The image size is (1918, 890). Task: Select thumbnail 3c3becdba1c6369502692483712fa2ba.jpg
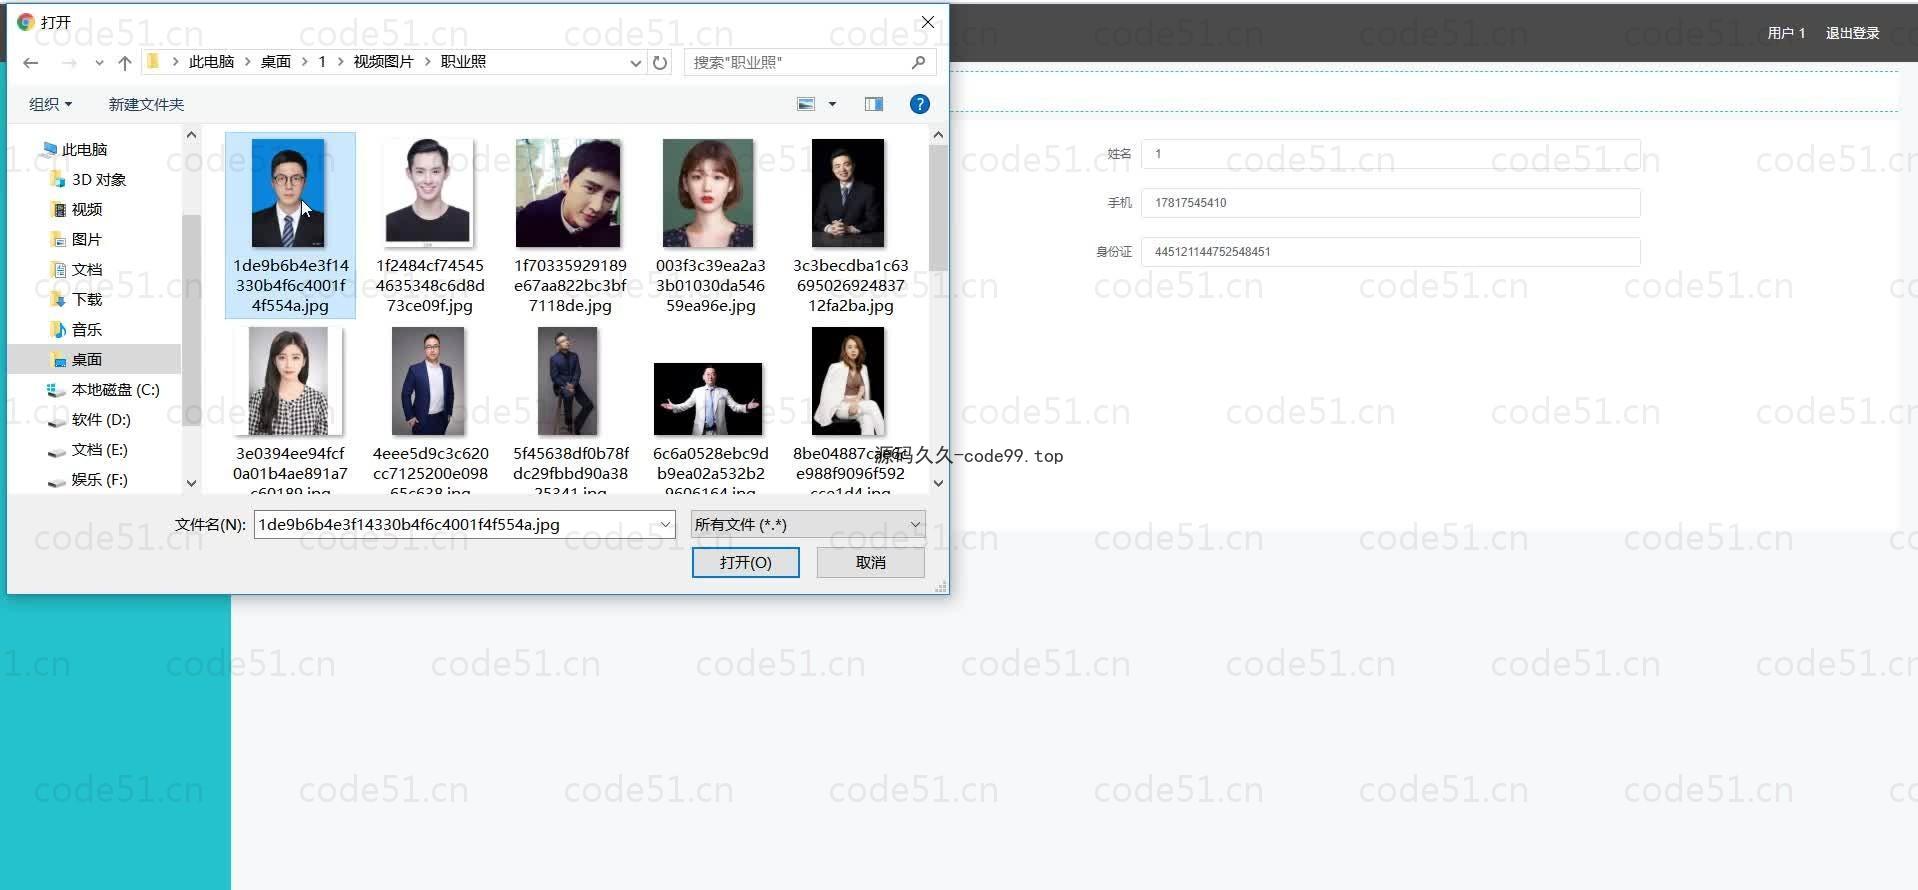coord(850,225)
